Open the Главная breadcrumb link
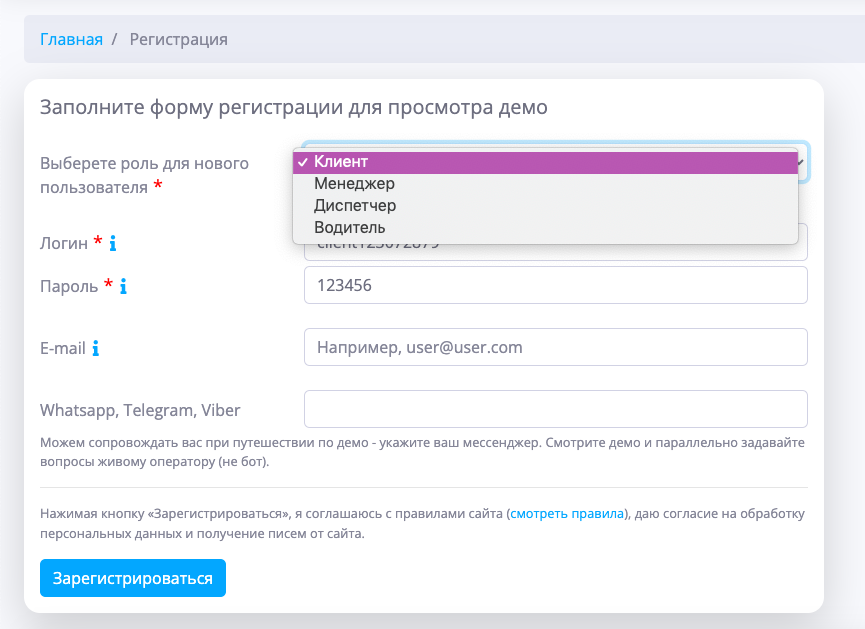This screenshot has height=629, width=865. pyautogui.click(x=71, y=40)
